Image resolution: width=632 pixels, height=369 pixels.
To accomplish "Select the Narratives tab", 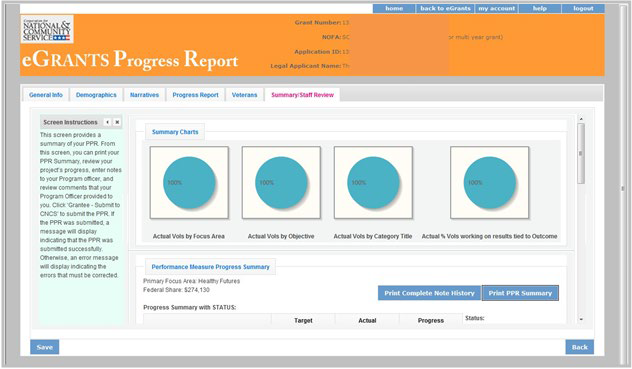I will pos(144,95).
